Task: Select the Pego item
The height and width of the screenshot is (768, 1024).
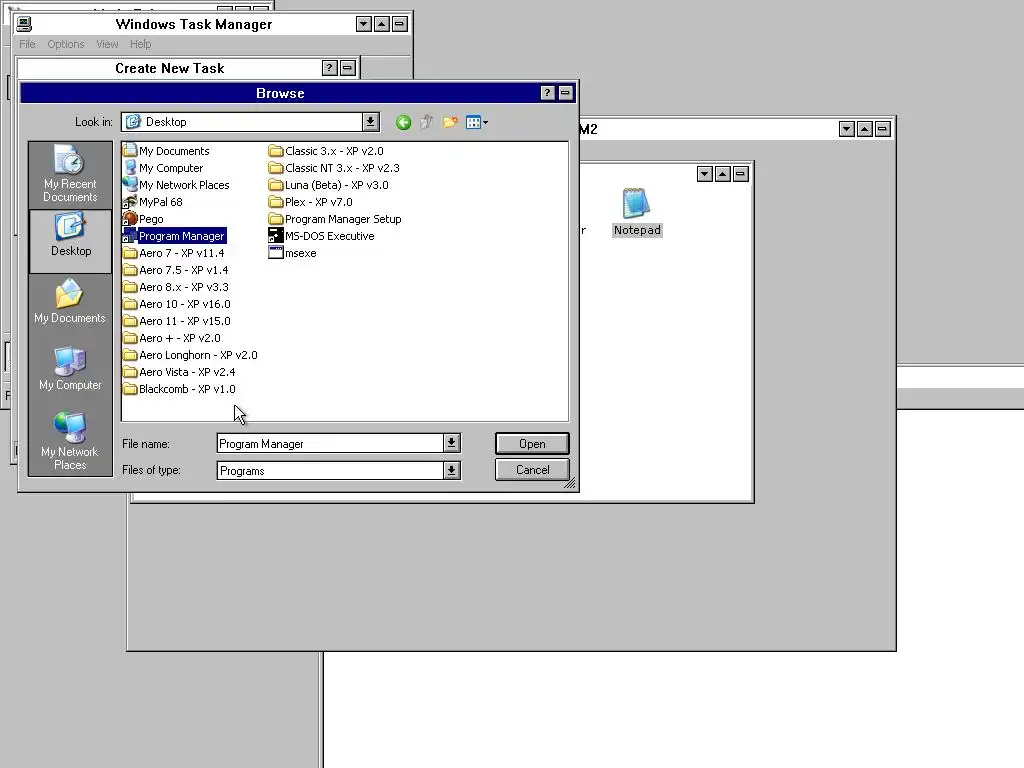Action: tap(144, 219)
